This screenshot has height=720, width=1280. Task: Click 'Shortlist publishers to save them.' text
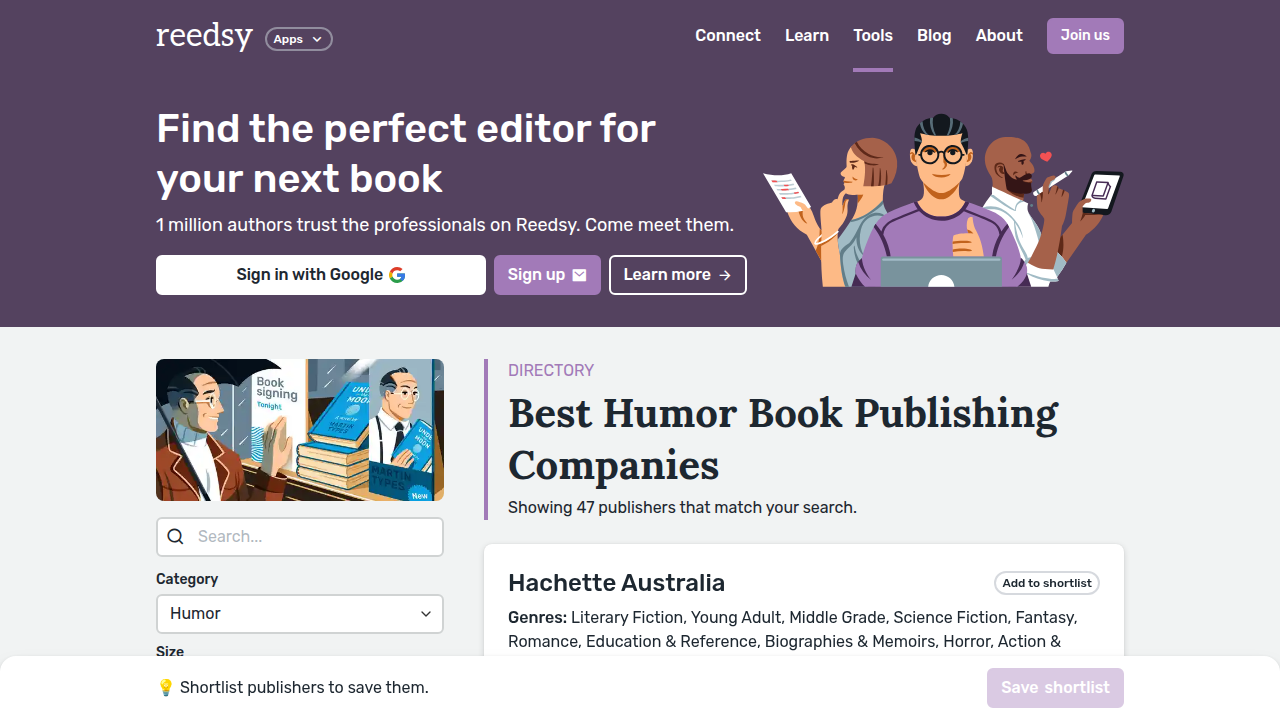point(304,688)
